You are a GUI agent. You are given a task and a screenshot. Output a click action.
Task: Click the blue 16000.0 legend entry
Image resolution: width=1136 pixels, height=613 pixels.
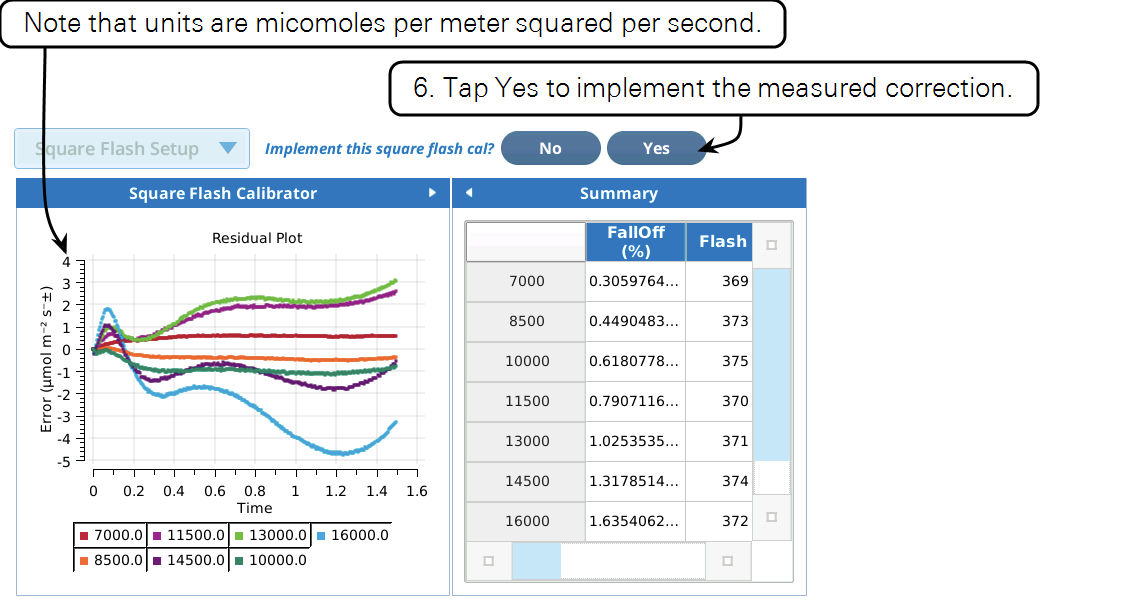pos(352,536)
